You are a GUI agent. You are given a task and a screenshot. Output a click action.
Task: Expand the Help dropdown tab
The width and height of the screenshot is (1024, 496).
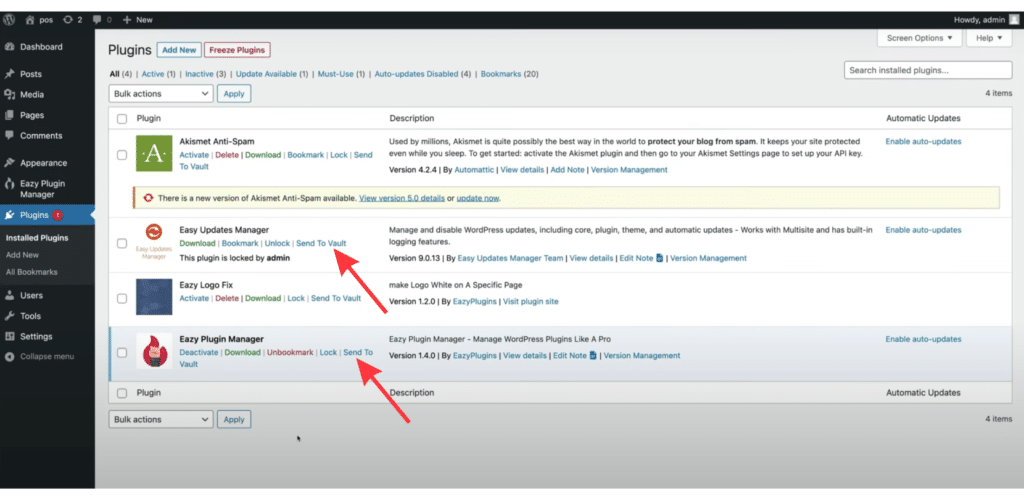tap(989, 39)
